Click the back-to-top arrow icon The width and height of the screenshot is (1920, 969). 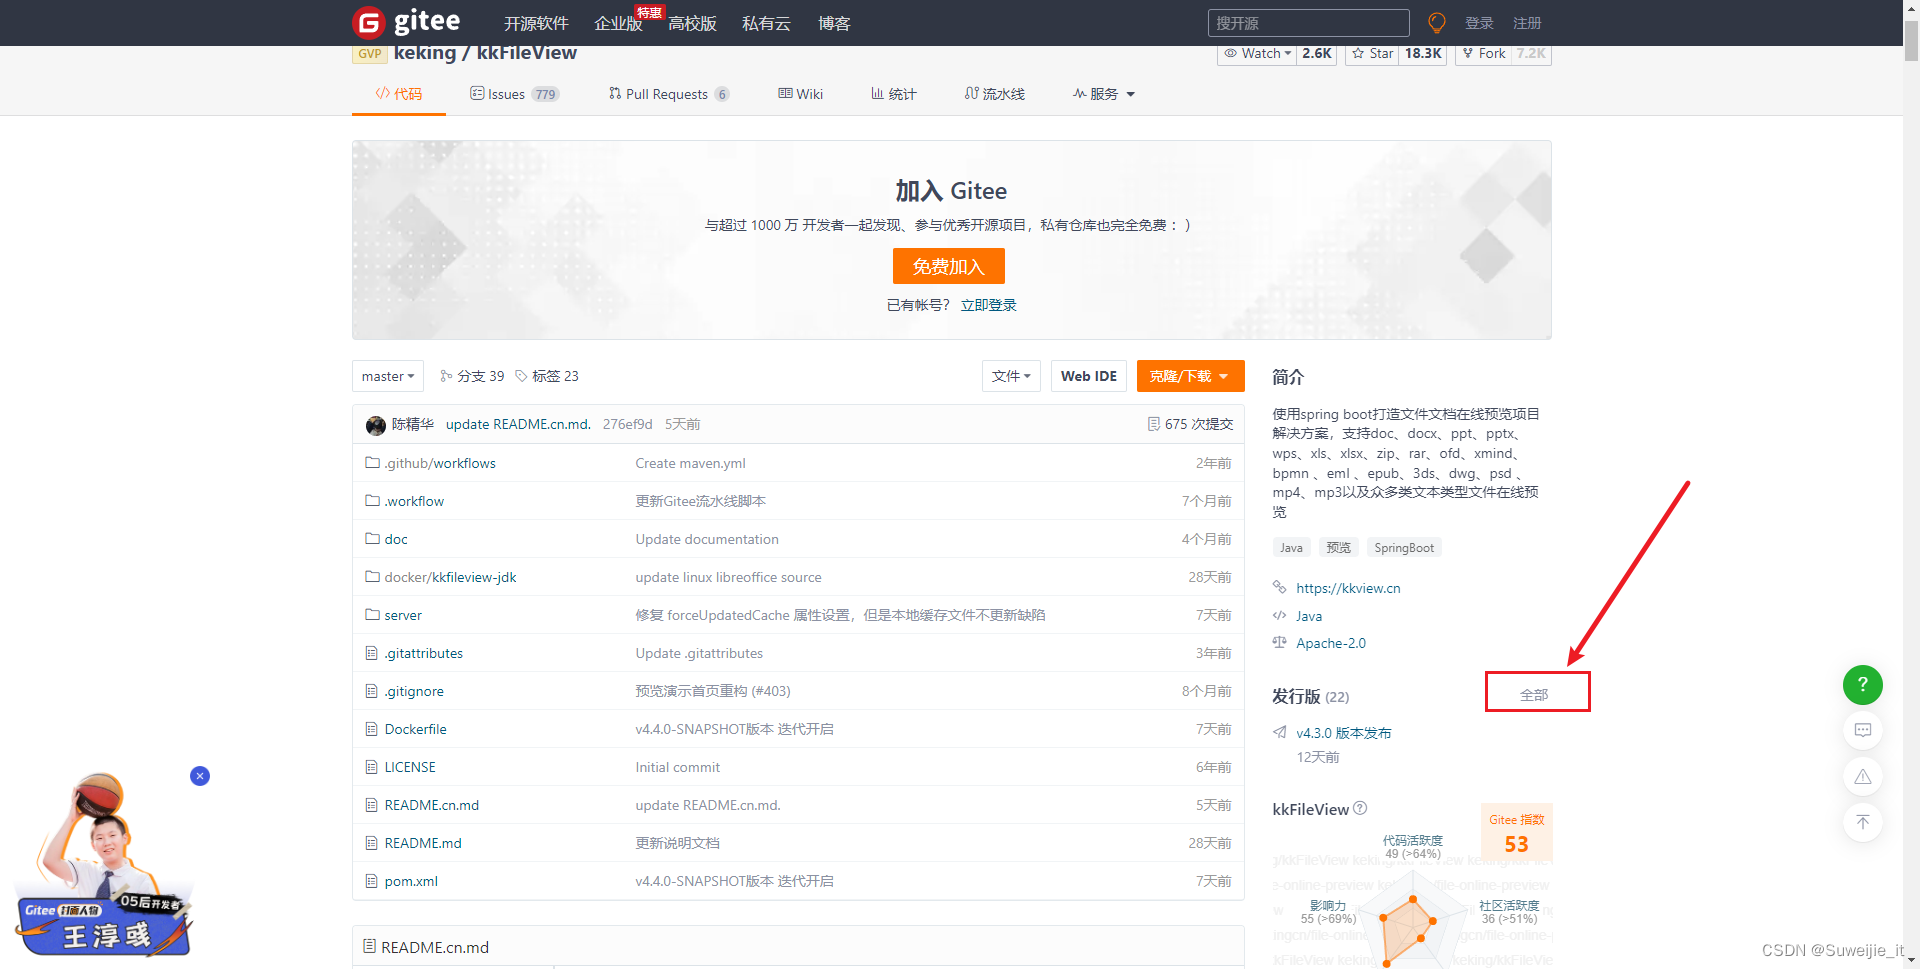point(1862,822)
